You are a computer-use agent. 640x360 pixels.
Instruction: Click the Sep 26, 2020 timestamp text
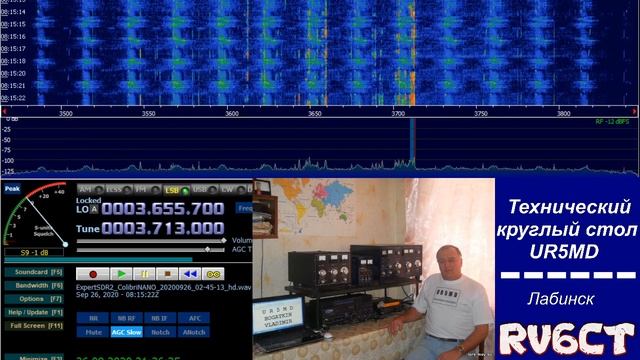[112, 294]
